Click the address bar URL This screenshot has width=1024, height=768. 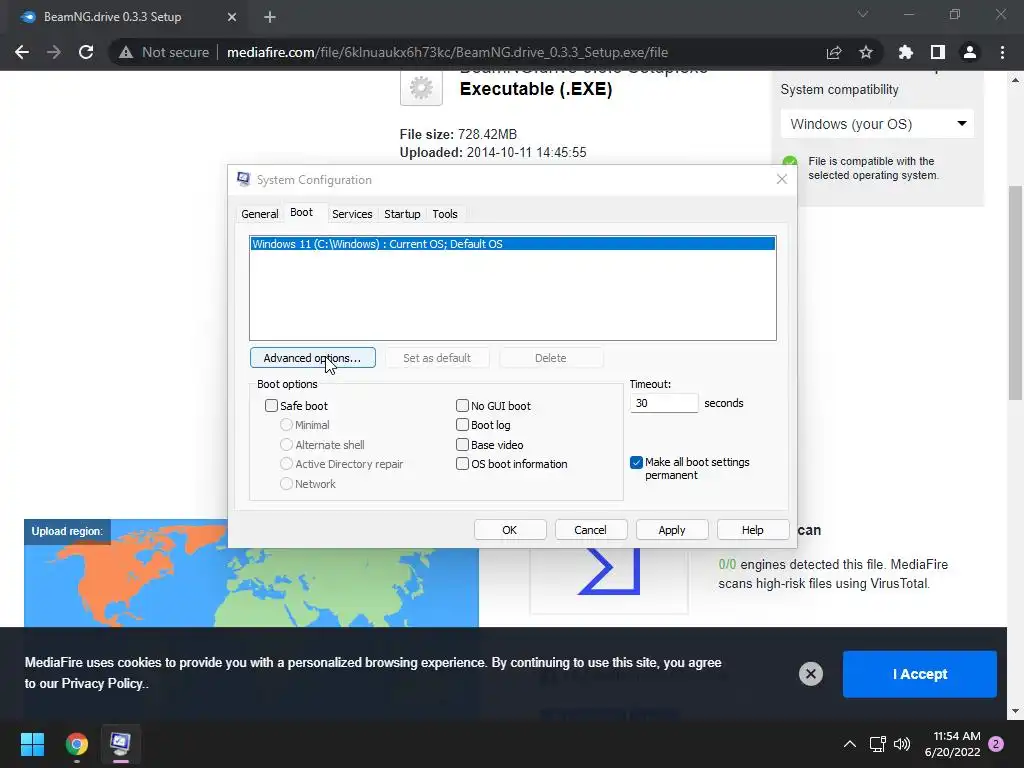point(447,52)
